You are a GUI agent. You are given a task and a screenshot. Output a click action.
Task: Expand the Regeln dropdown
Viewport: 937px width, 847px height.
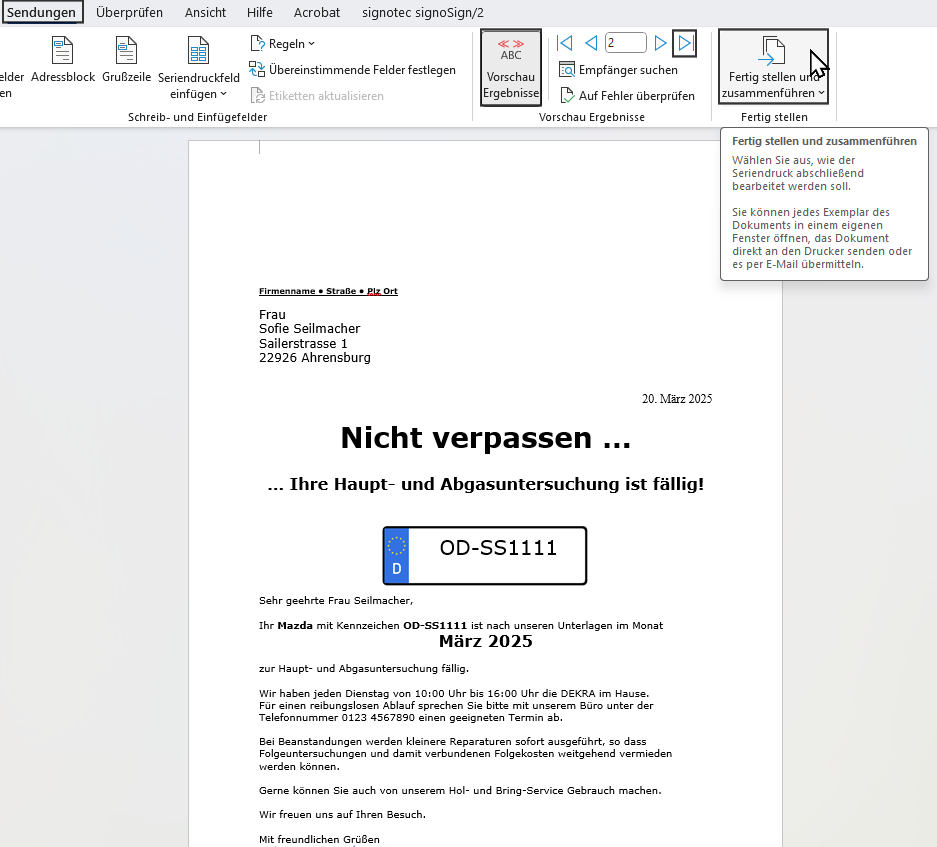(283, 44)
